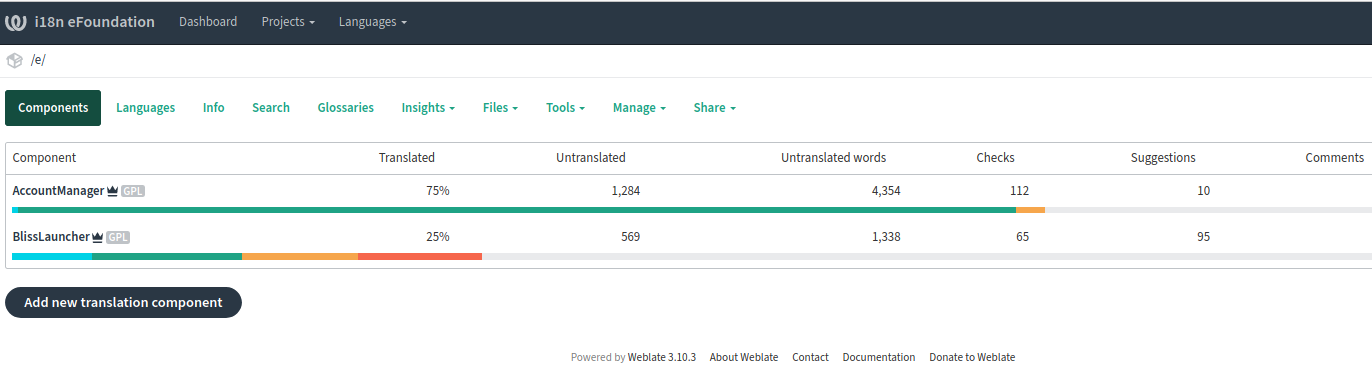1372x390 pixels.
Task: Click AccountManager's 10 suggestions value
Action: pos(1203,191)
